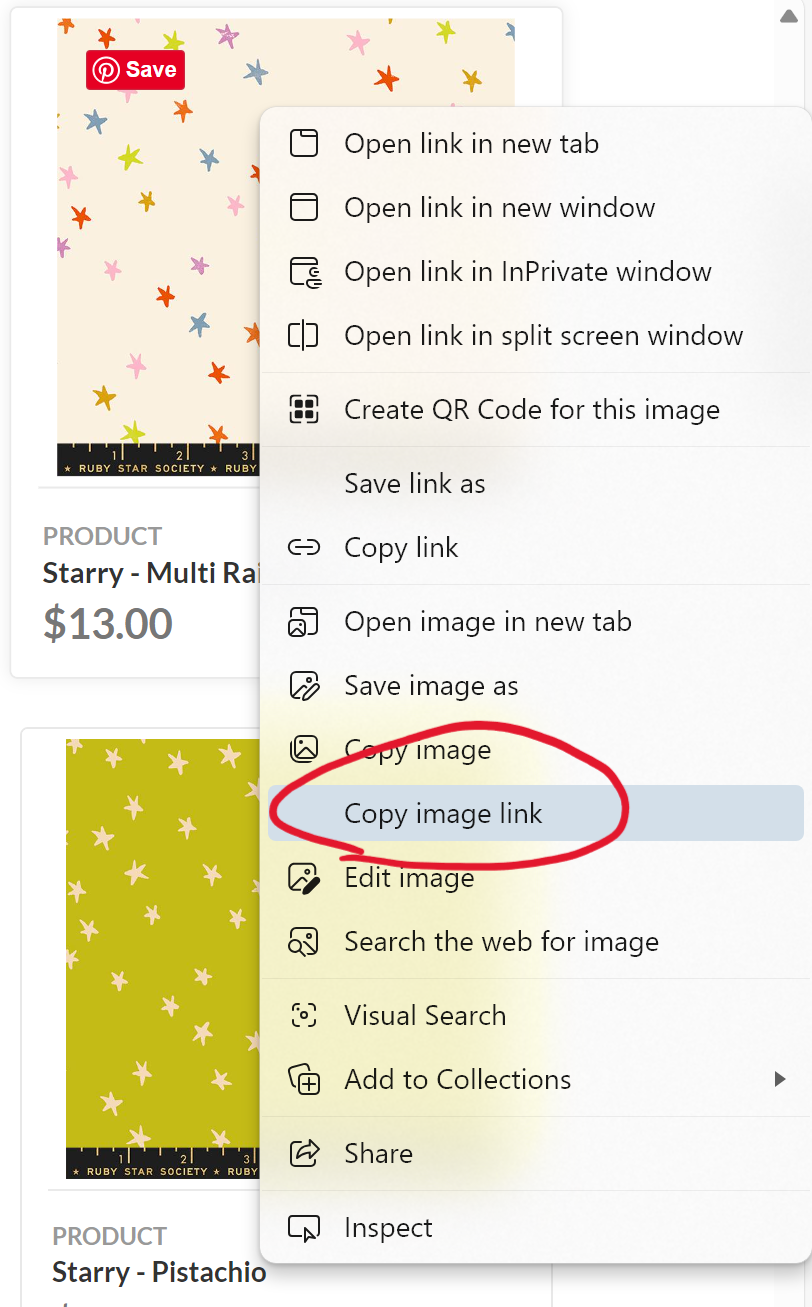Click the Pinterest Save button on the image

coord(135,70)
